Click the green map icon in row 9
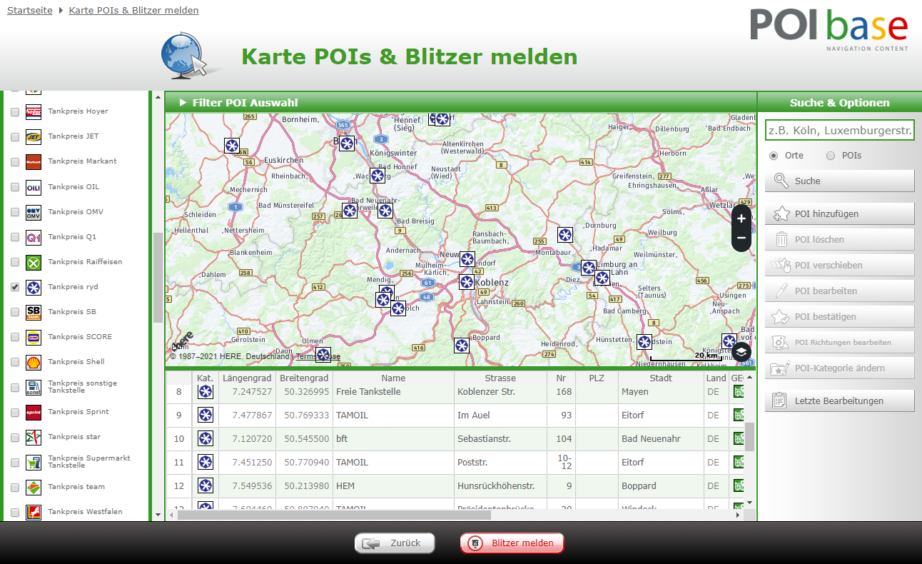Screen dimensions: 922x564 [739, 415]
